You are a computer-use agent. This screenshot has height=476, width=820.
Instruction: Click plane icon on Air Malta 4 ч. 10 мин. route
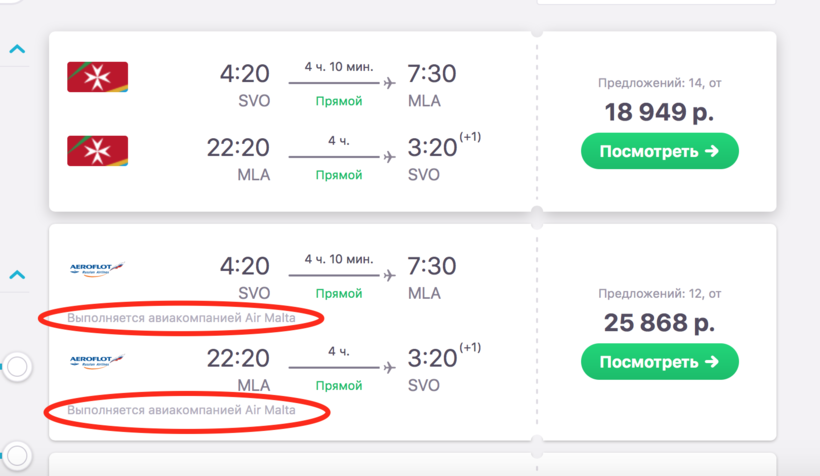tap(389, 83)
